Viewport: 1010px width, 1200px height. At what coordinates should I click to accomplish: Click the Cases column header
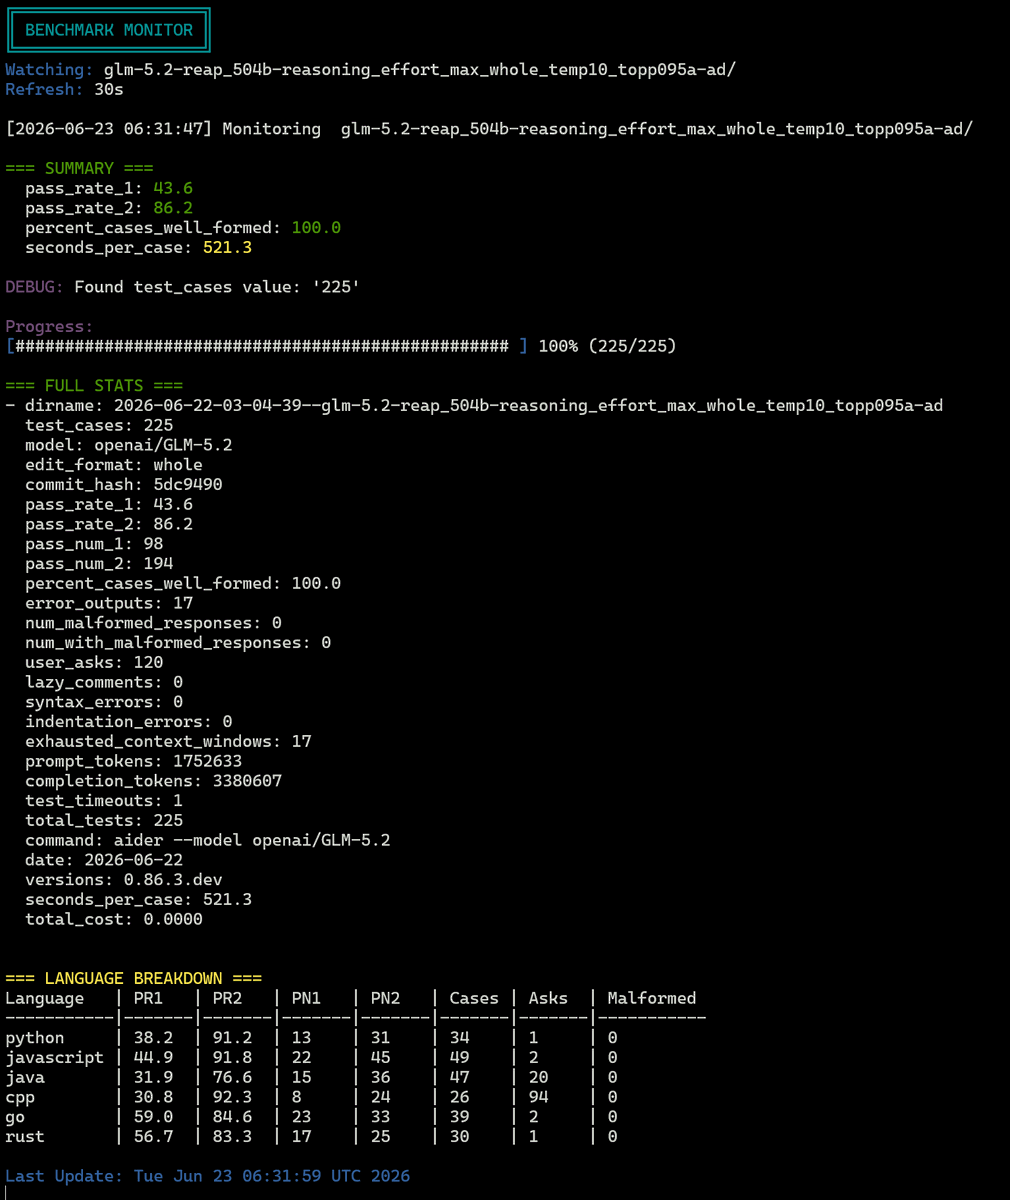click(474, 998)
